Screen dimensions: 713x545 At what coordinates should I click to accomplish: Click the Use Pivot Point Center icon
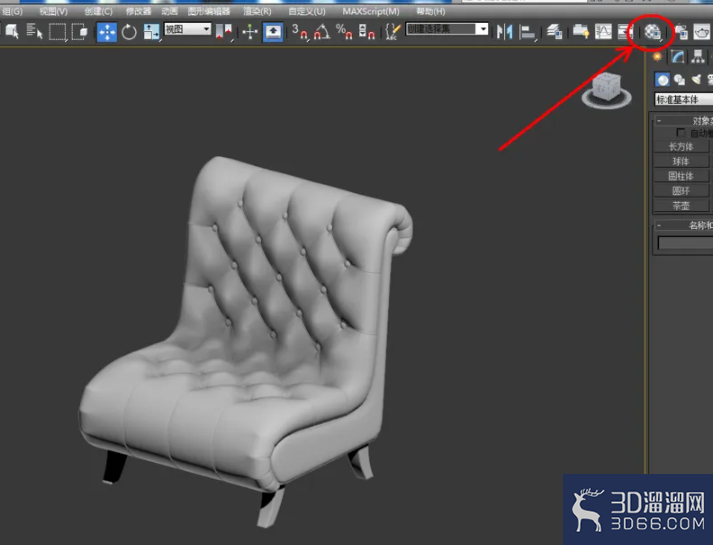224,32
